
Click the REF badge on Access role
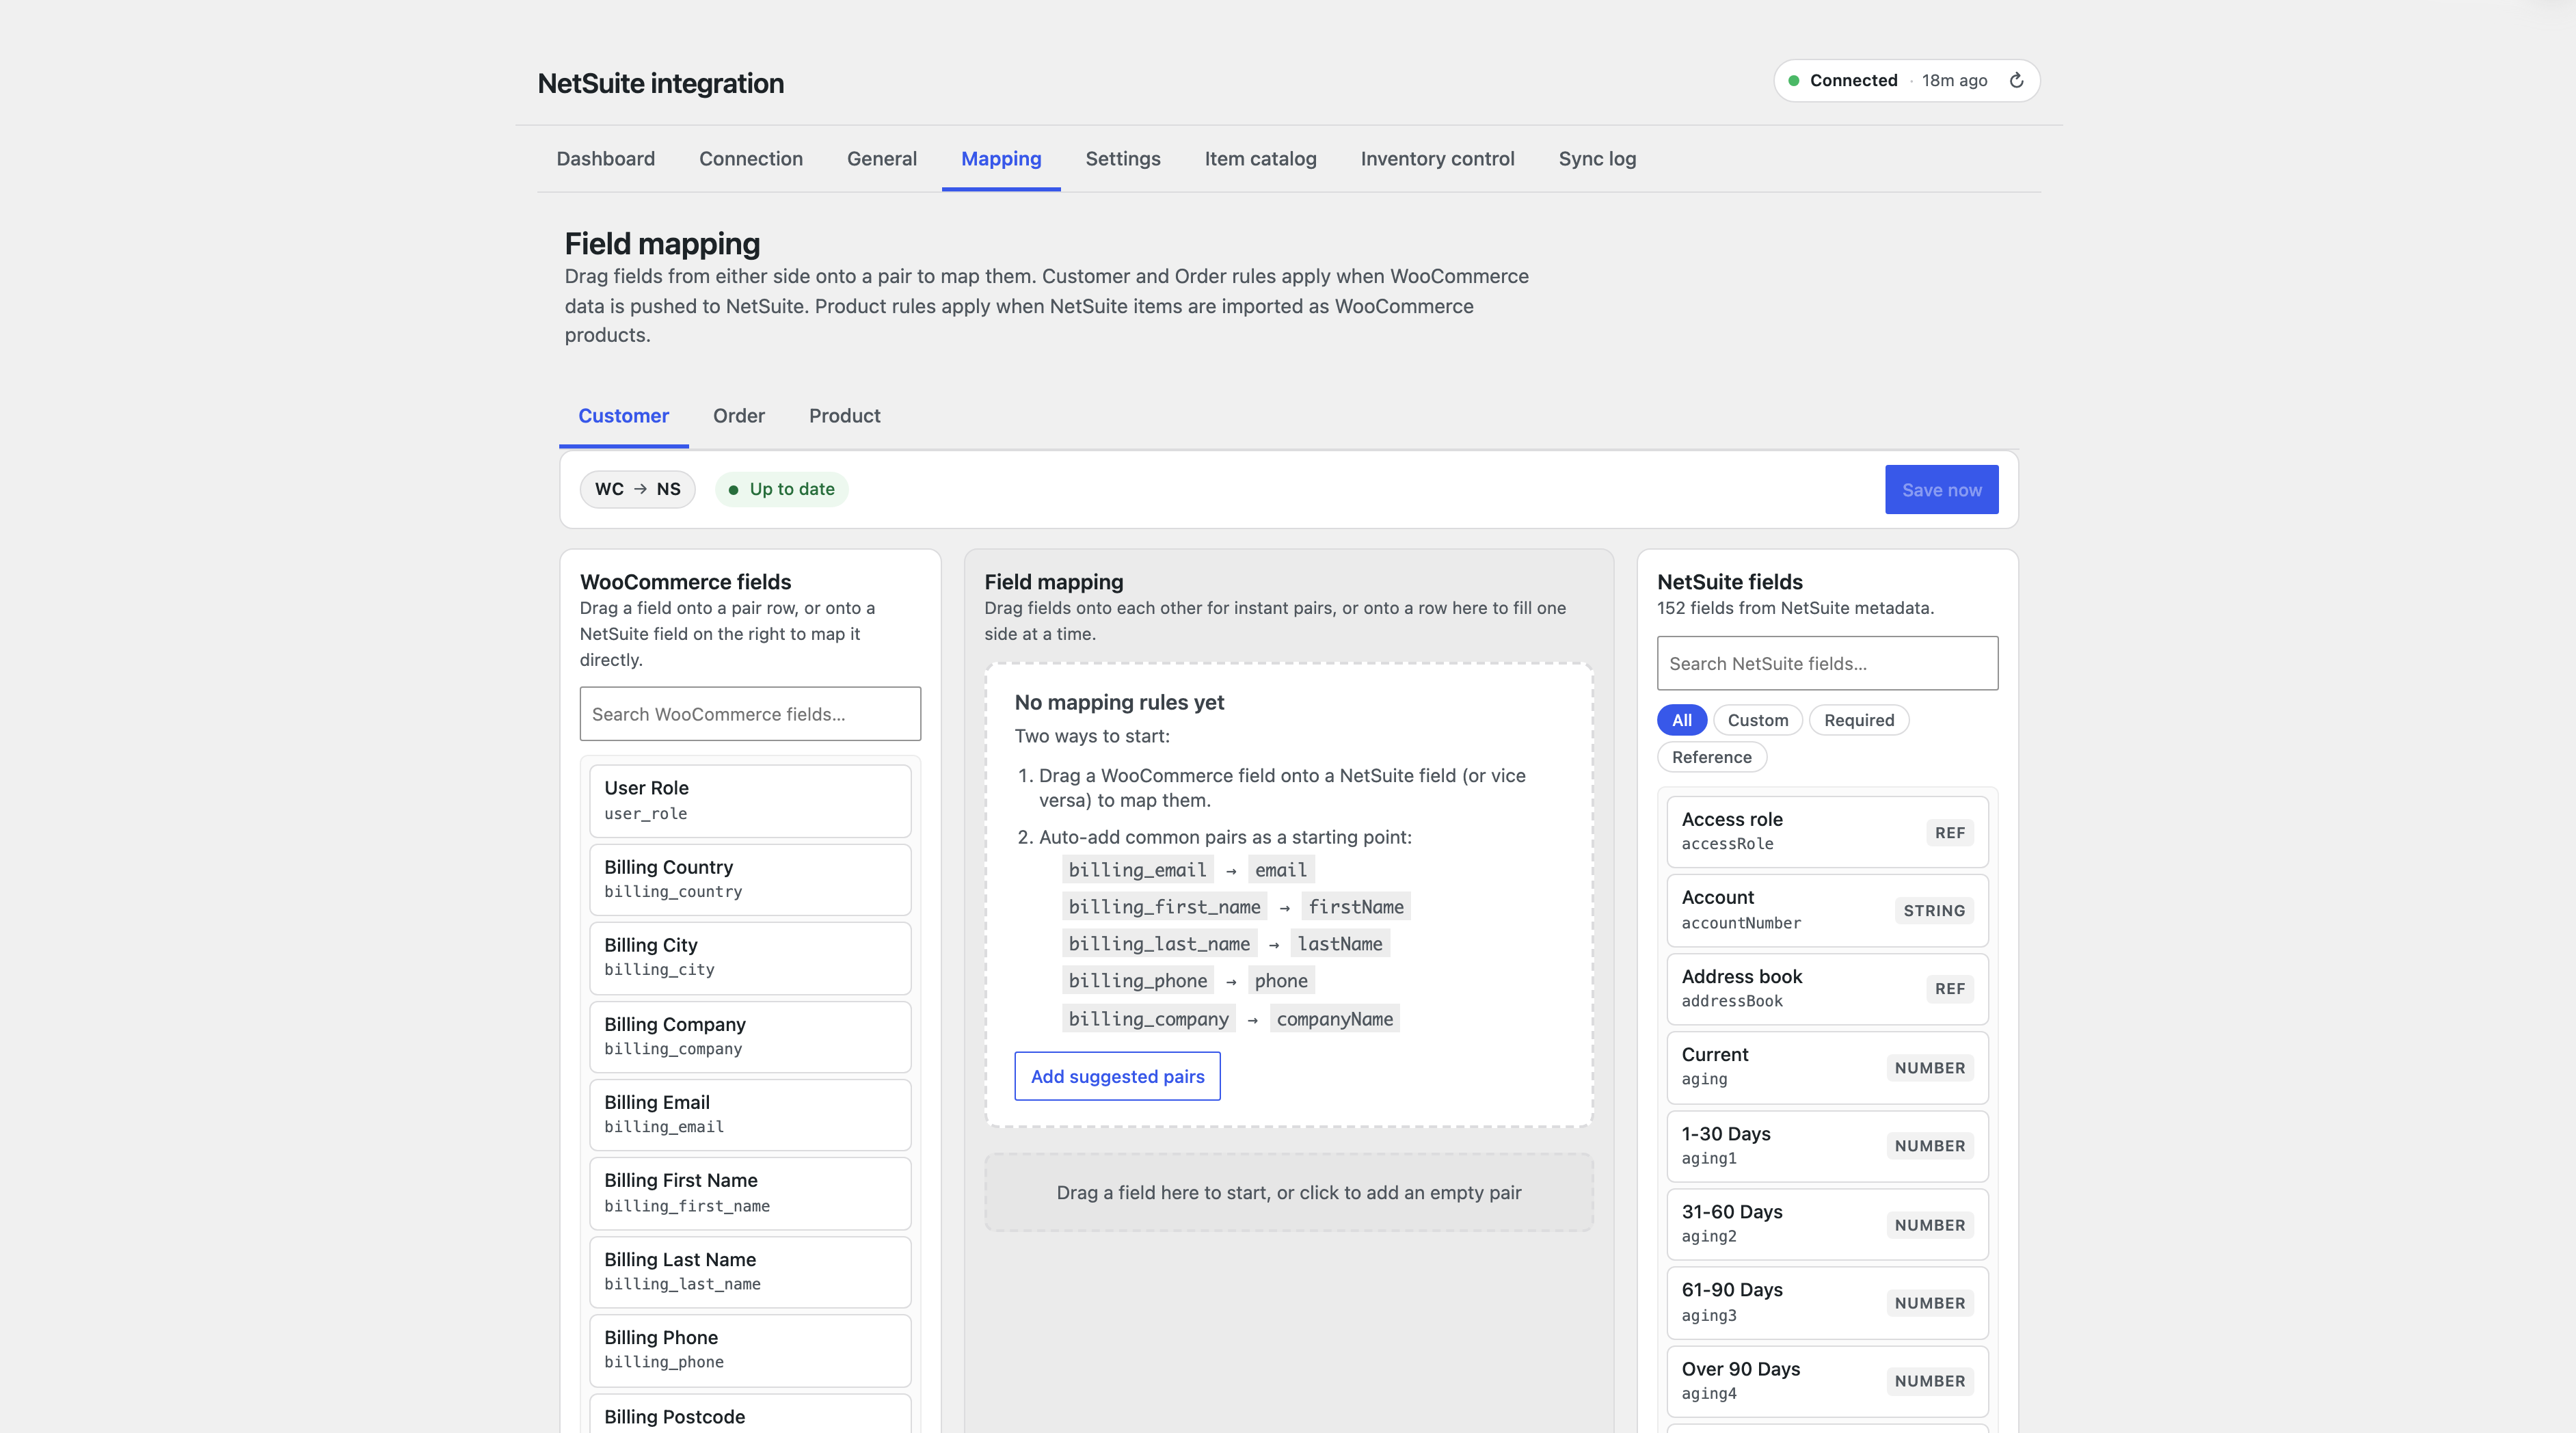(x=1949, y=832)
